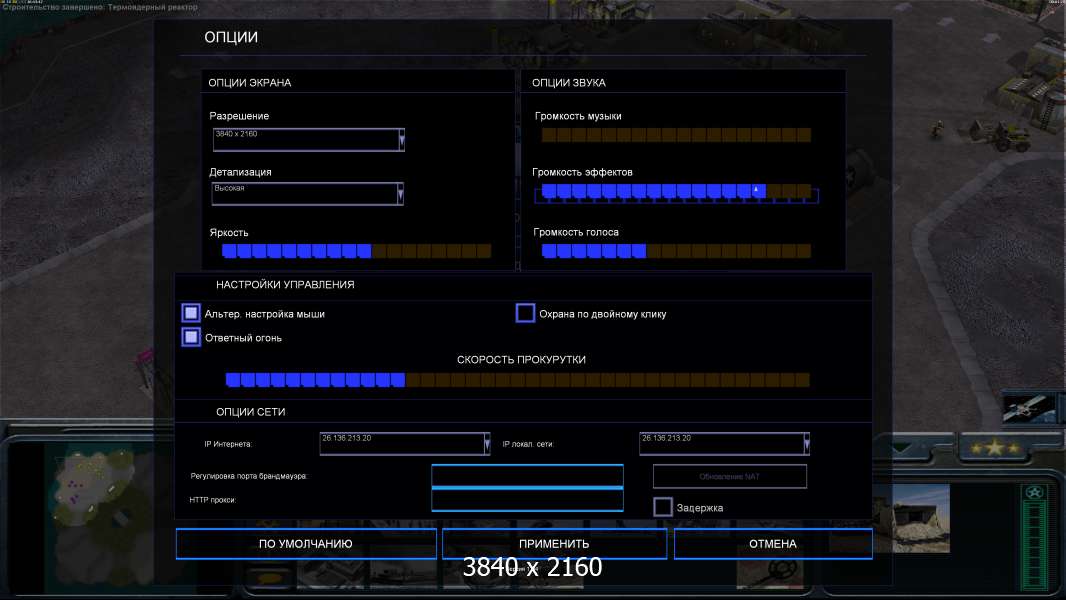Change the СКОРОСТЬ ПРОКРУТКИ slider
Viewport: 1066px width, 600px height.
click(x=517, y=380)
